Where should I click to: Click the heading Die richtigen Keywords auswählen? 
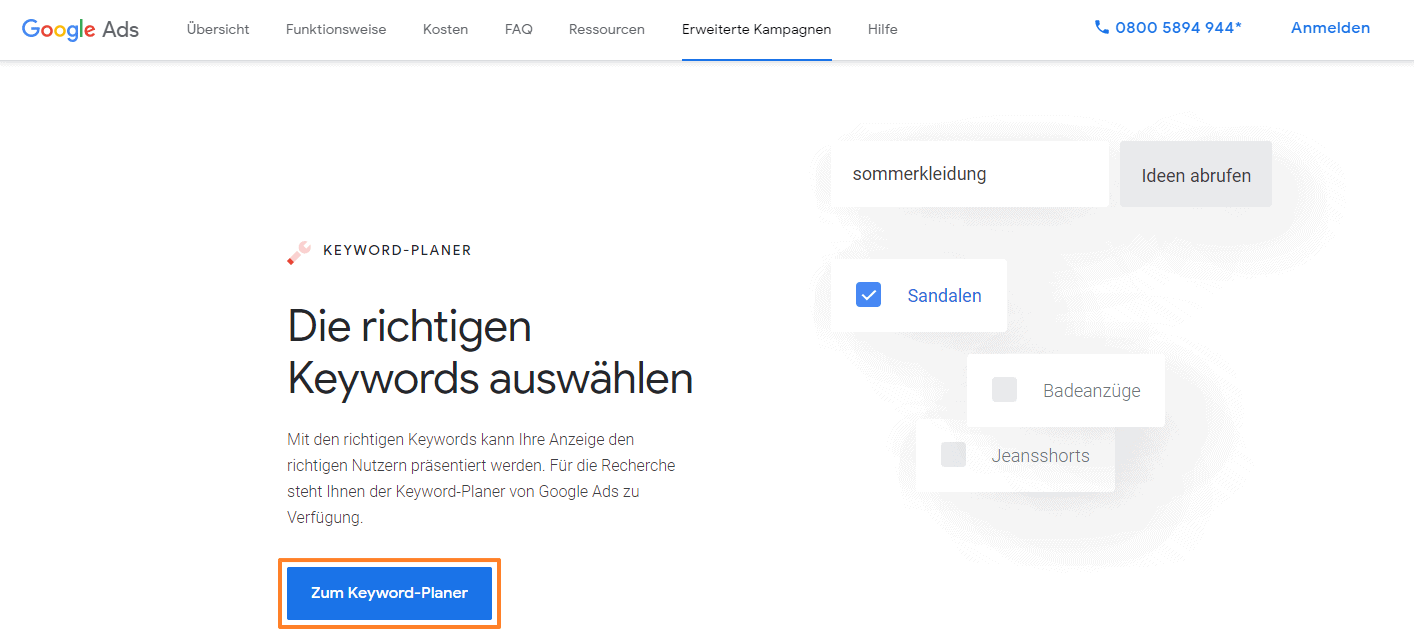point(490,352)
